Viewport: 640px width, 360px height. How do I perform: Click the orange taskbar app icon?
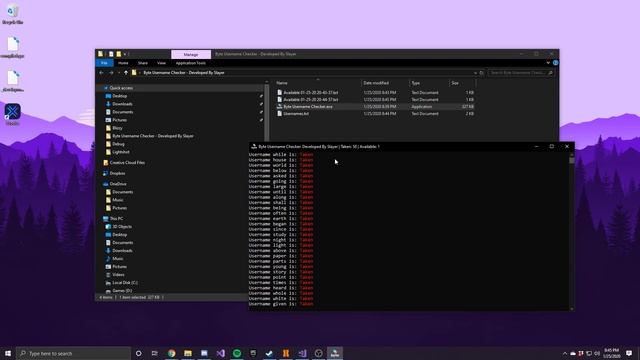click(286, 353)
